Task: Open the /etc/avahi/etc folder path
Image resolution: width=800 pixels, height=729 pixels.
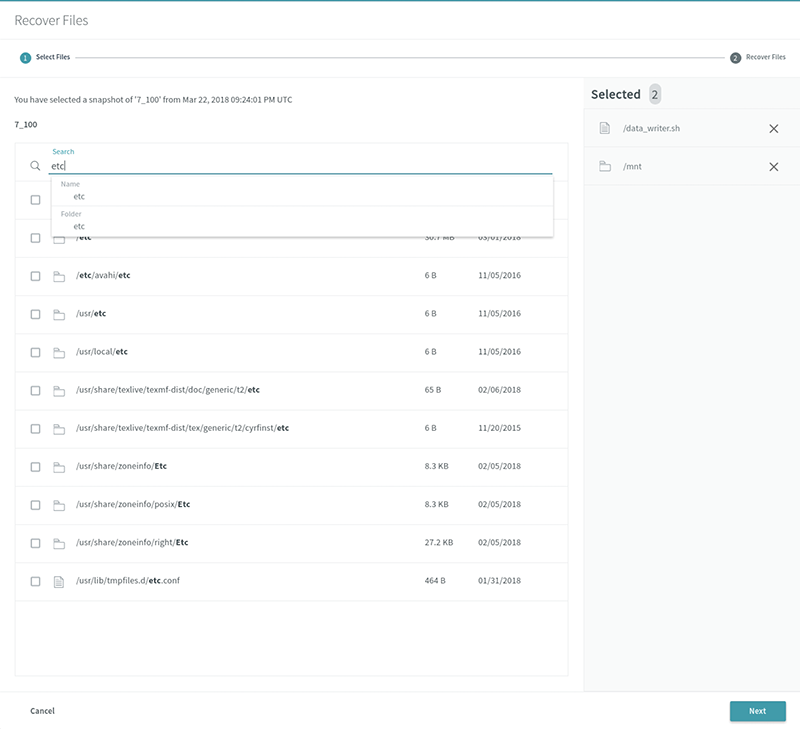Action: [x=103, y=275]
